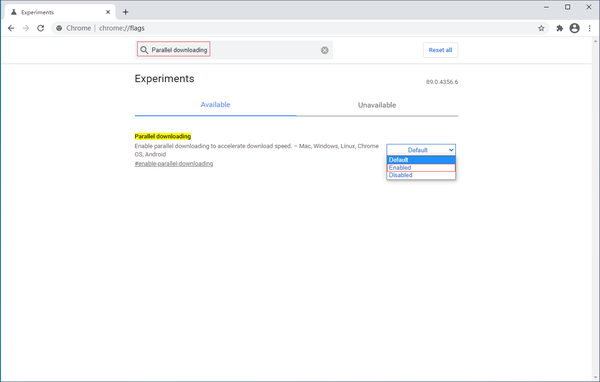This screenshot has width=600, height=382.
Task: Bookmark this page with the star icon
Action: click(x=541, y=28)
